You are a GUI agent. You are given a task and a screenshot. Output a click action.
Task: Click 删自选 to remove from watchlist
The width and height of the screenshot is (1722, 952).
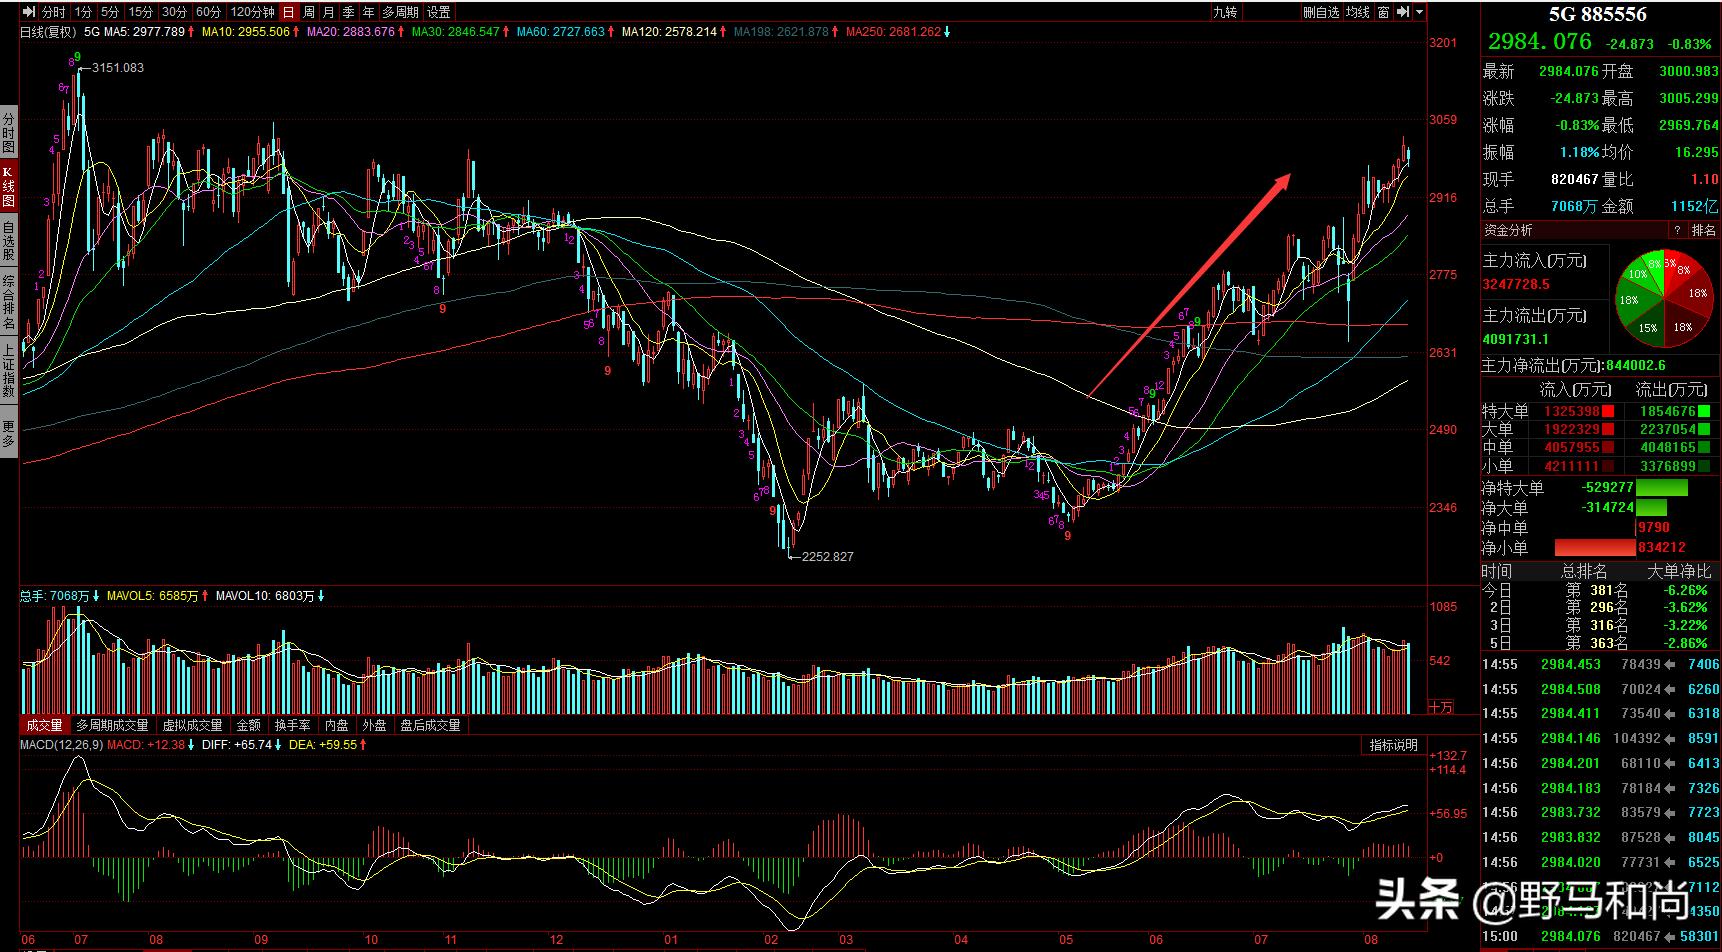(1321, 12)
